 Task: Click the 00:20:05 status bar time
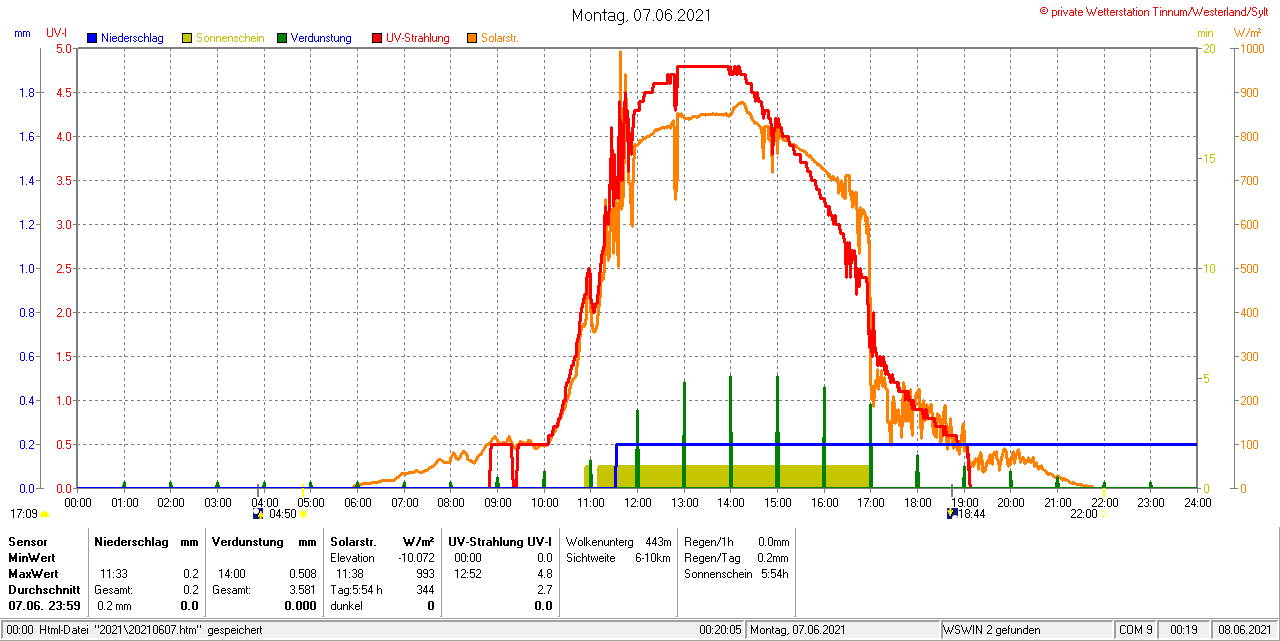(x=720, y=630)
